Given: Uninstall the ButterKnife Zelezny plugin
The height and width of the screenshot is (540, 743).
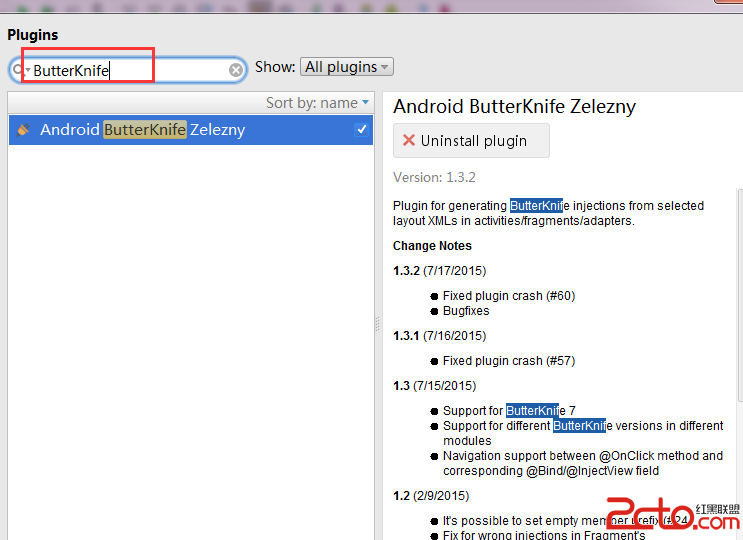Looking at the screenshot, I should pyautogui.click(x=471, y=141).
